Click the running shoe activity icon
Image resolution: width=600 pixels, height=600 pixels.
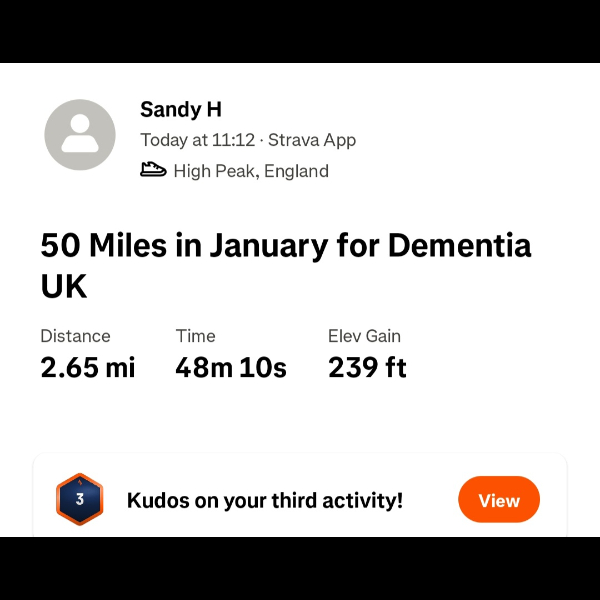click(153, 171)
